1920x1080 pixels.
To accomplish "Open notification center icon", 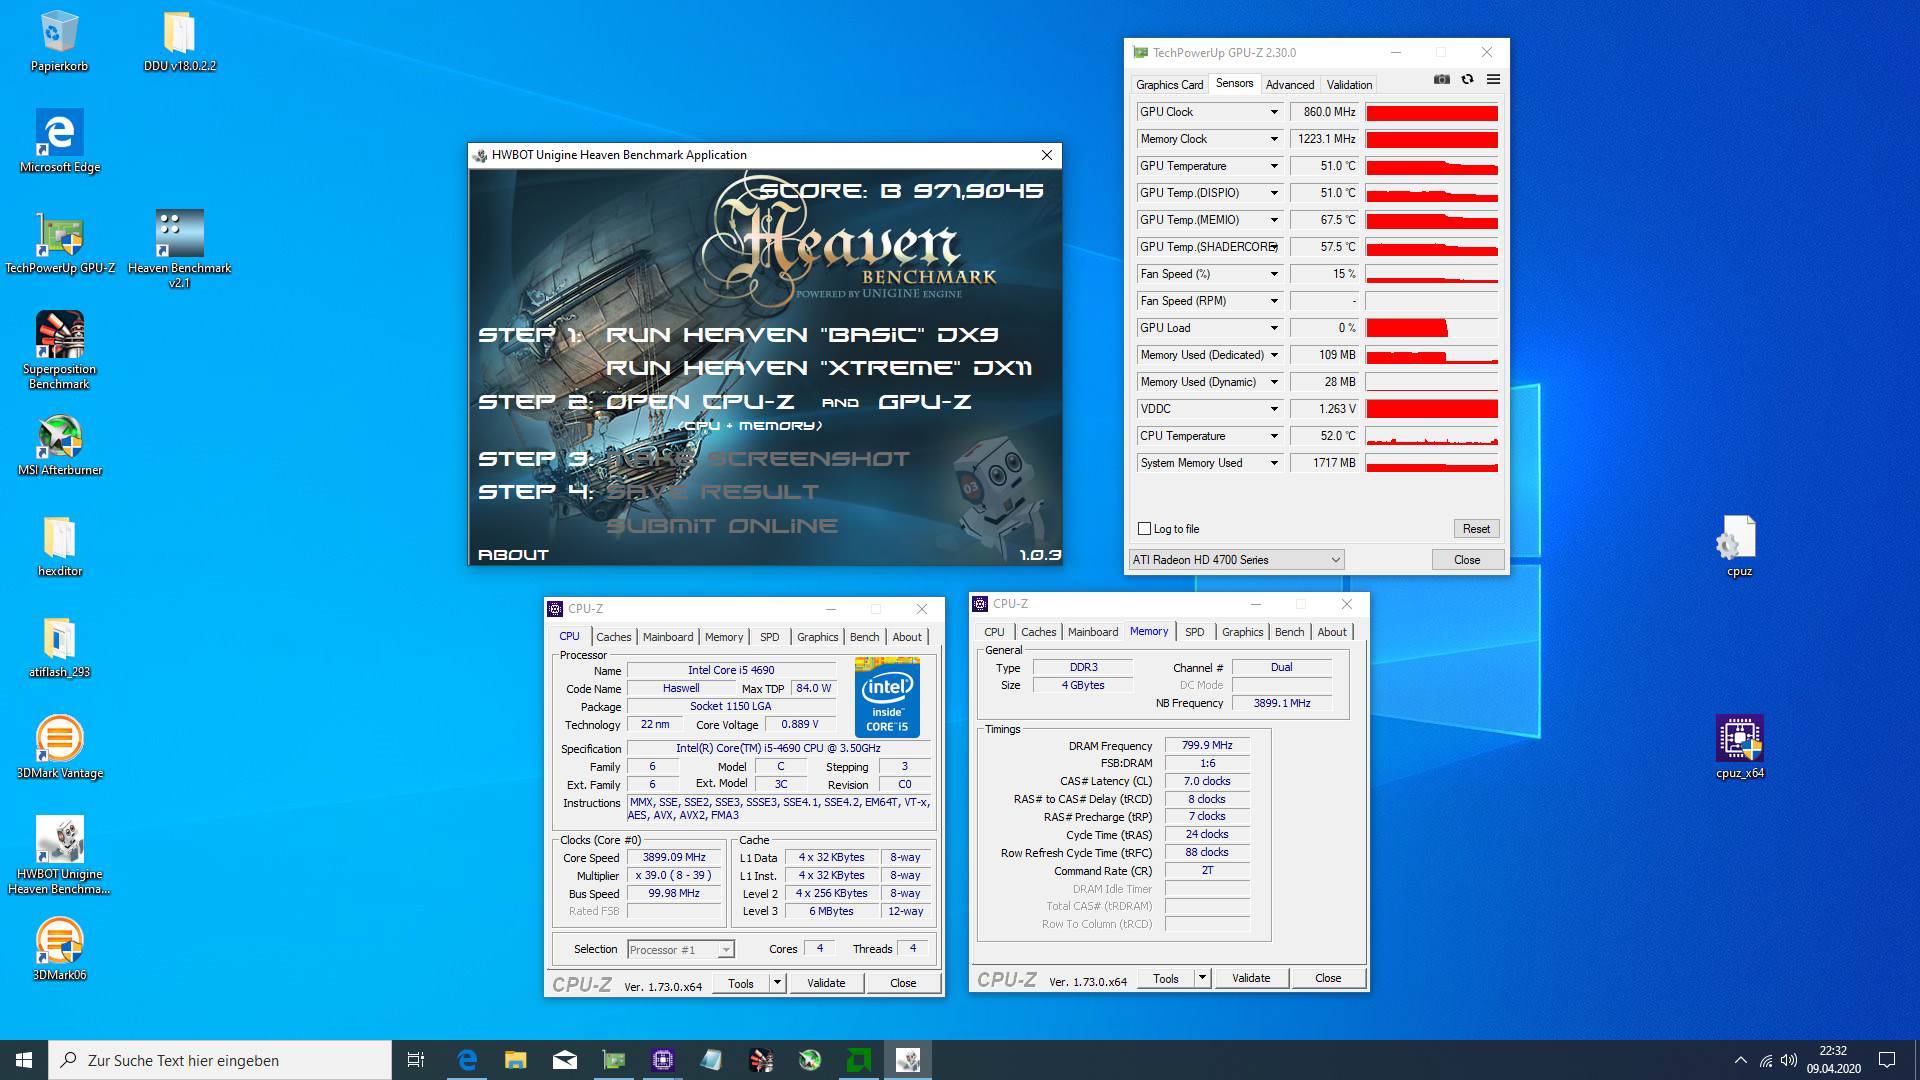I will point(1887,1060).
